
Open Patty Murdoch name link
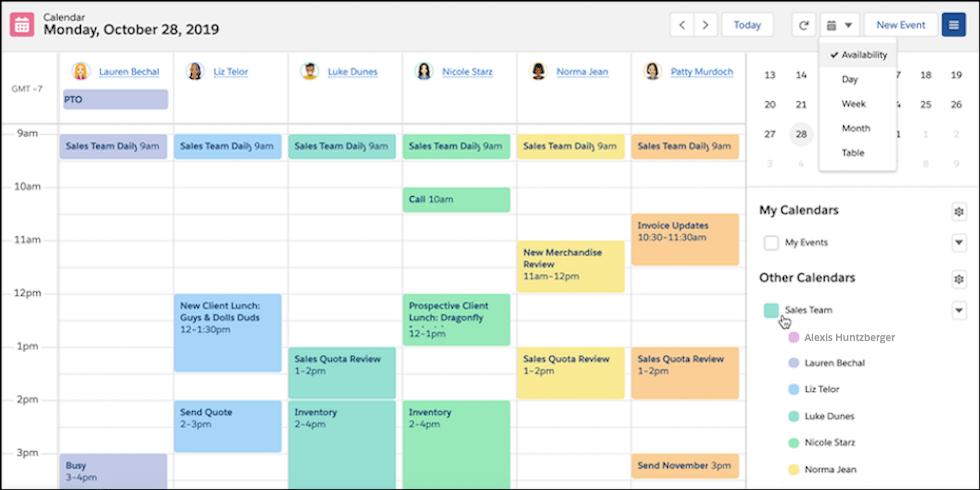point(702,72)
